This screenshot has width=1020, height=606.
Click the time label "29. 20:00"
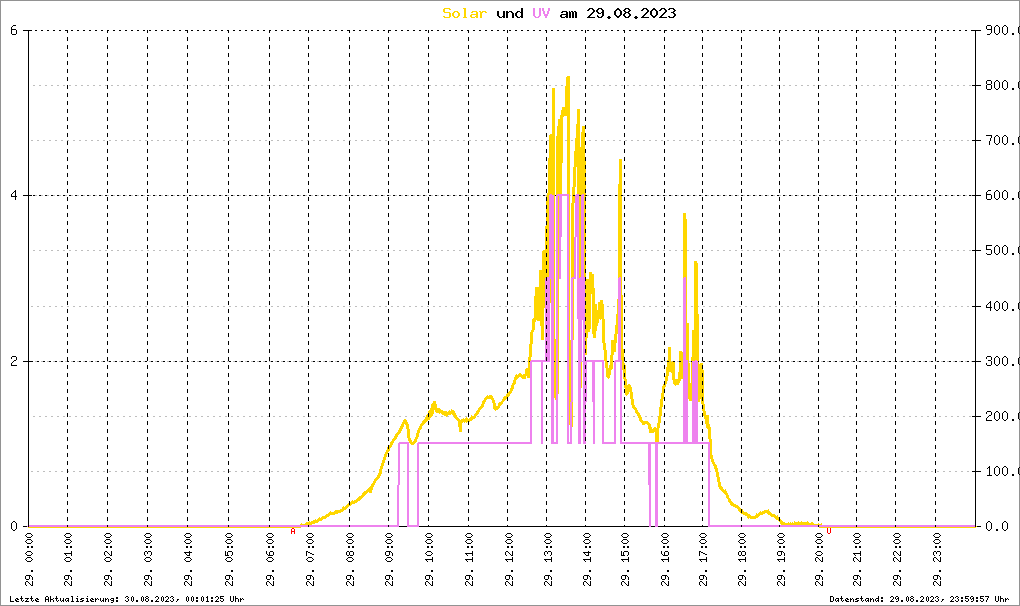pyautogui.click(x=819, y=560)
